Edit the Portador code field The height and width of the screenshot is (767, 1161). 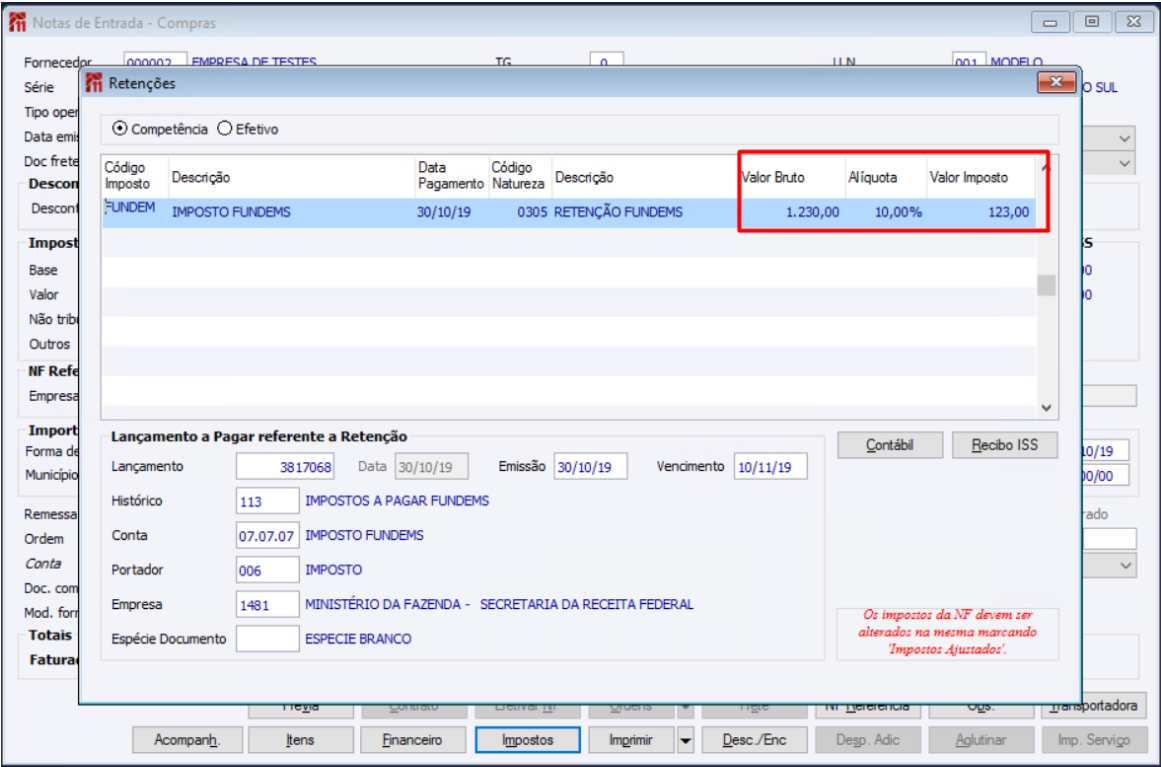pyautogui.click(x=267, y=570)
